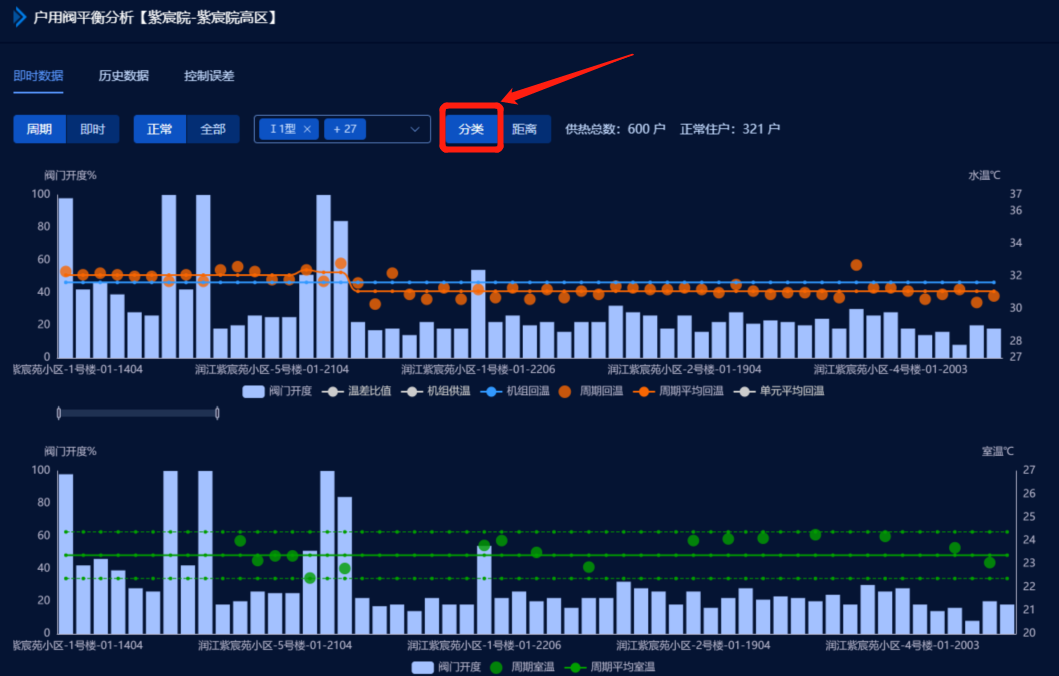This screenshot has height=676, width=1059.
Task: Click the blue arrow logo beside page title
Action: [19, 17]
